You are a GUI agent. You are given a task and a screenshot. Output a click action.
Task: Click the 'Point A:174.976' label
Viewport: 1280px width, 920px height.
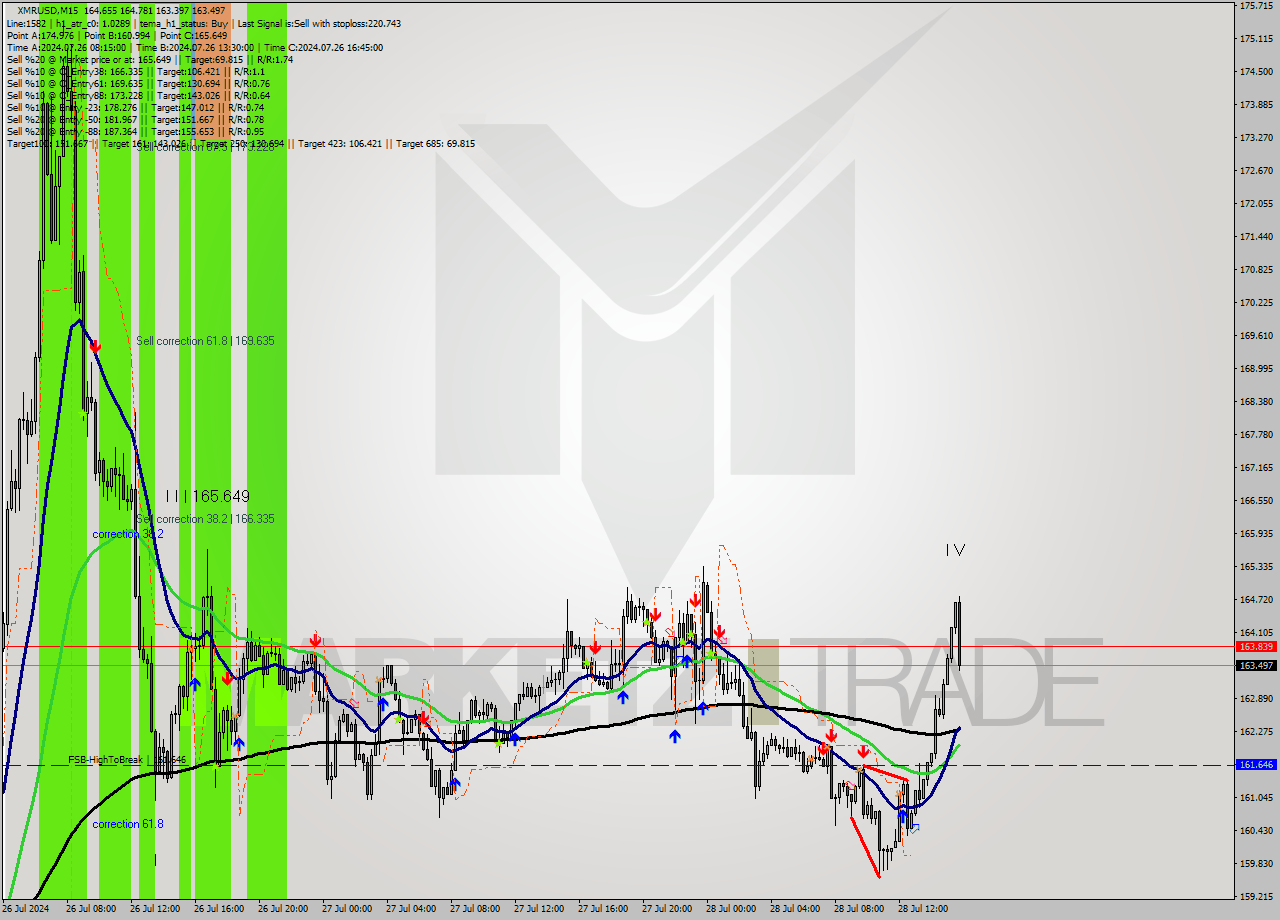coord(41,35)
